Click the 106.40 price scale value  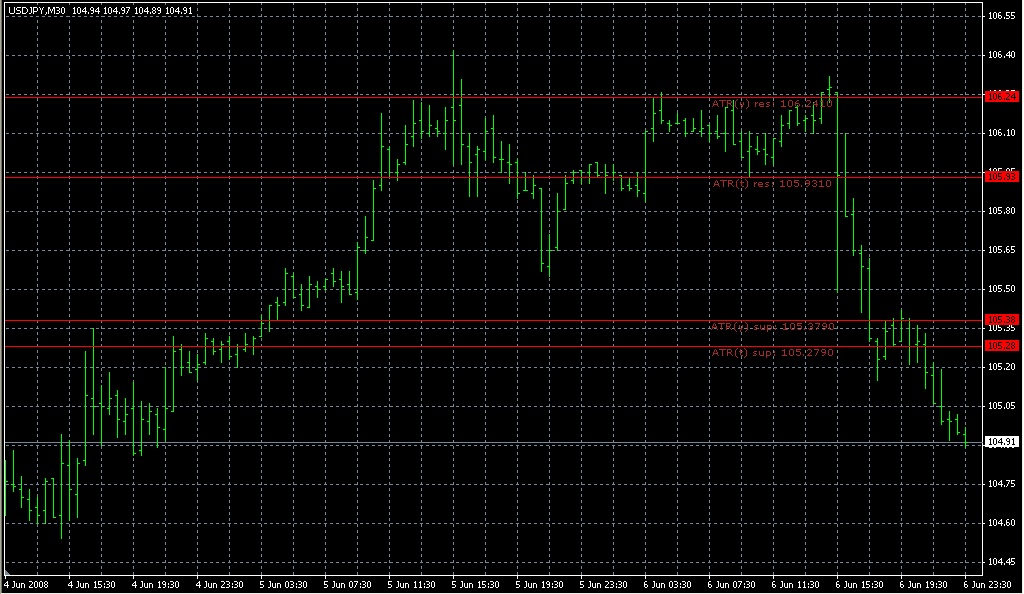click(x=1001, y=55)
